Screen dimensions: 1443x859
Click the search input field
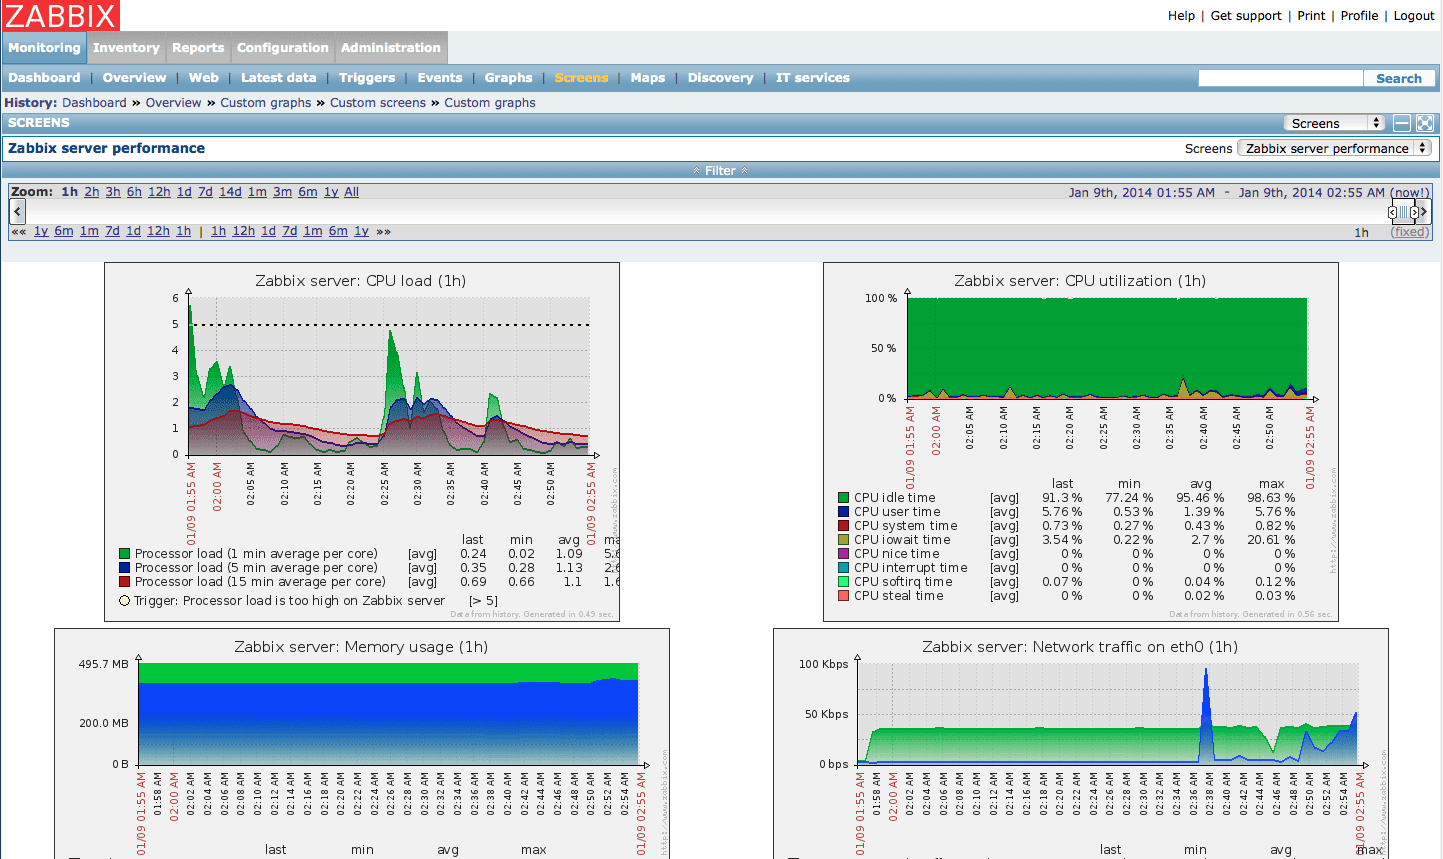(1280, 78)
